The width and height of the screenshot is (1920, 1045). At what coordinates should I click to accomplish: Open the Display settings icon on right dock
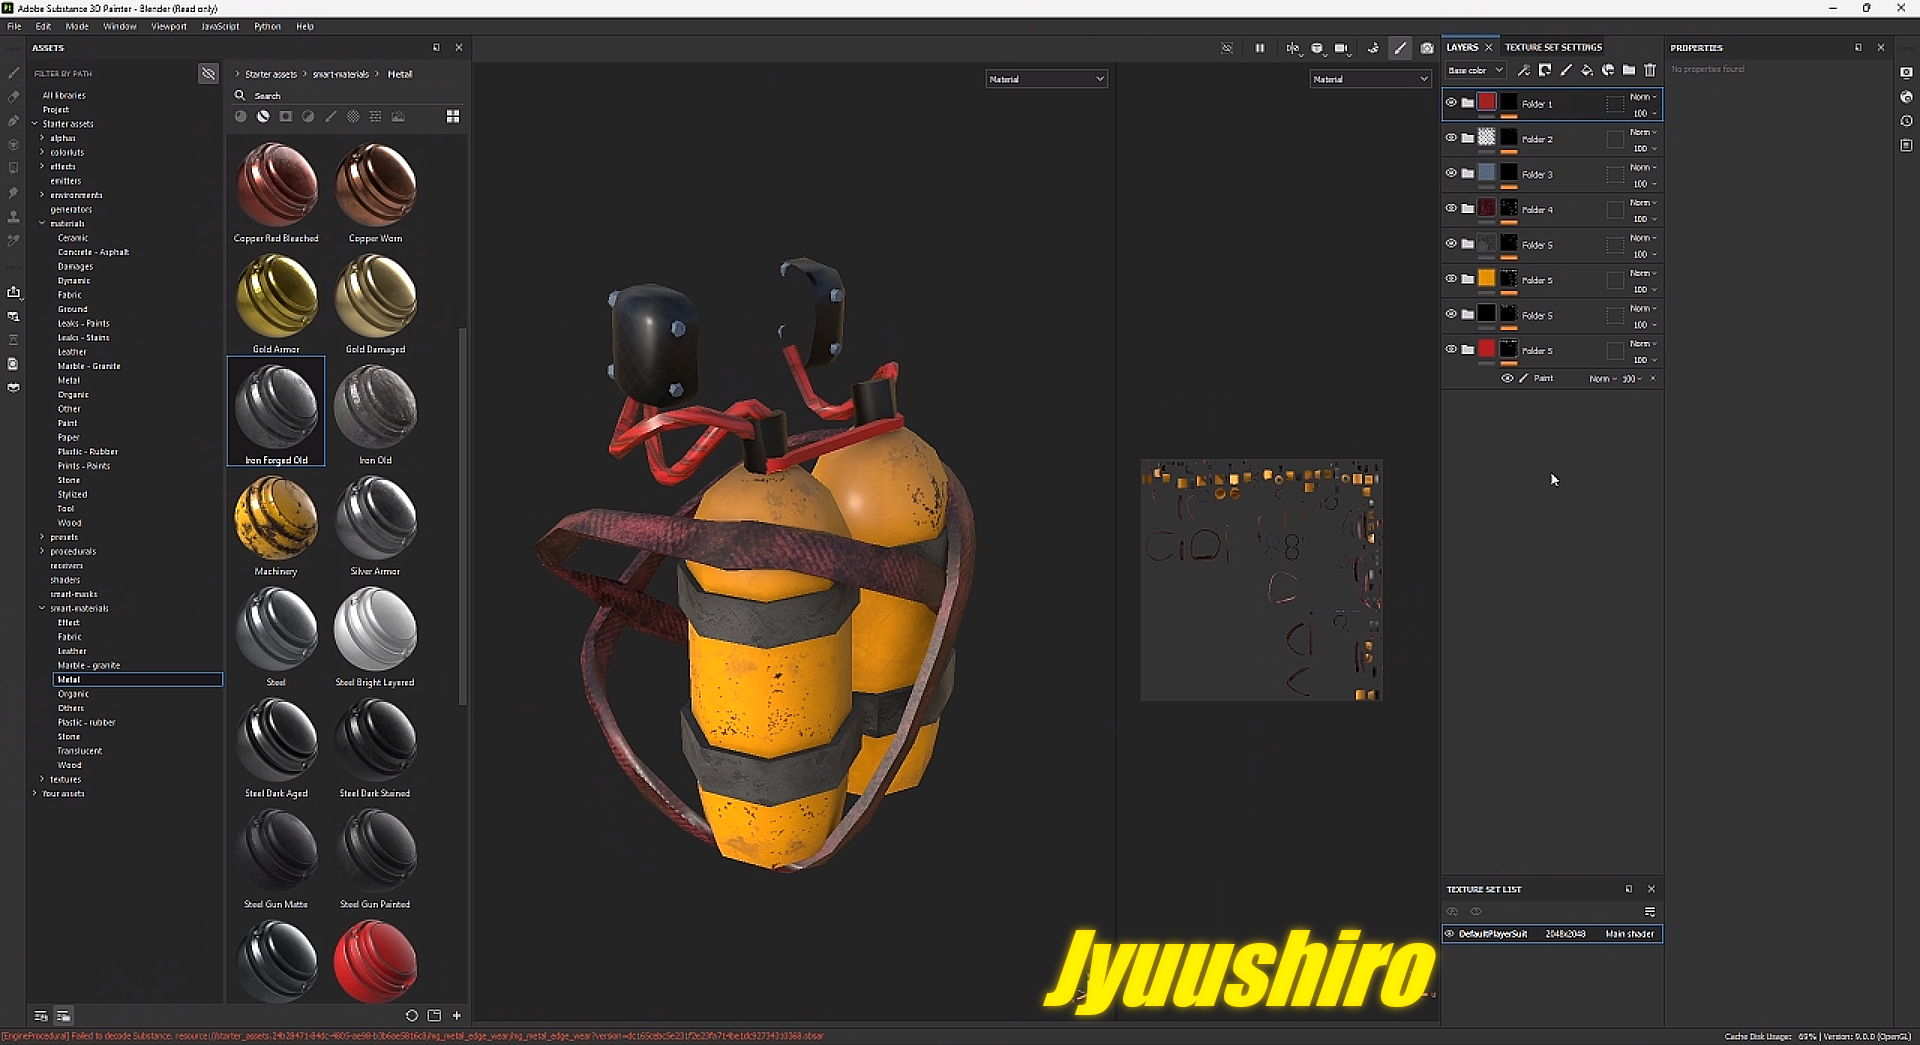pos(1906,73)
